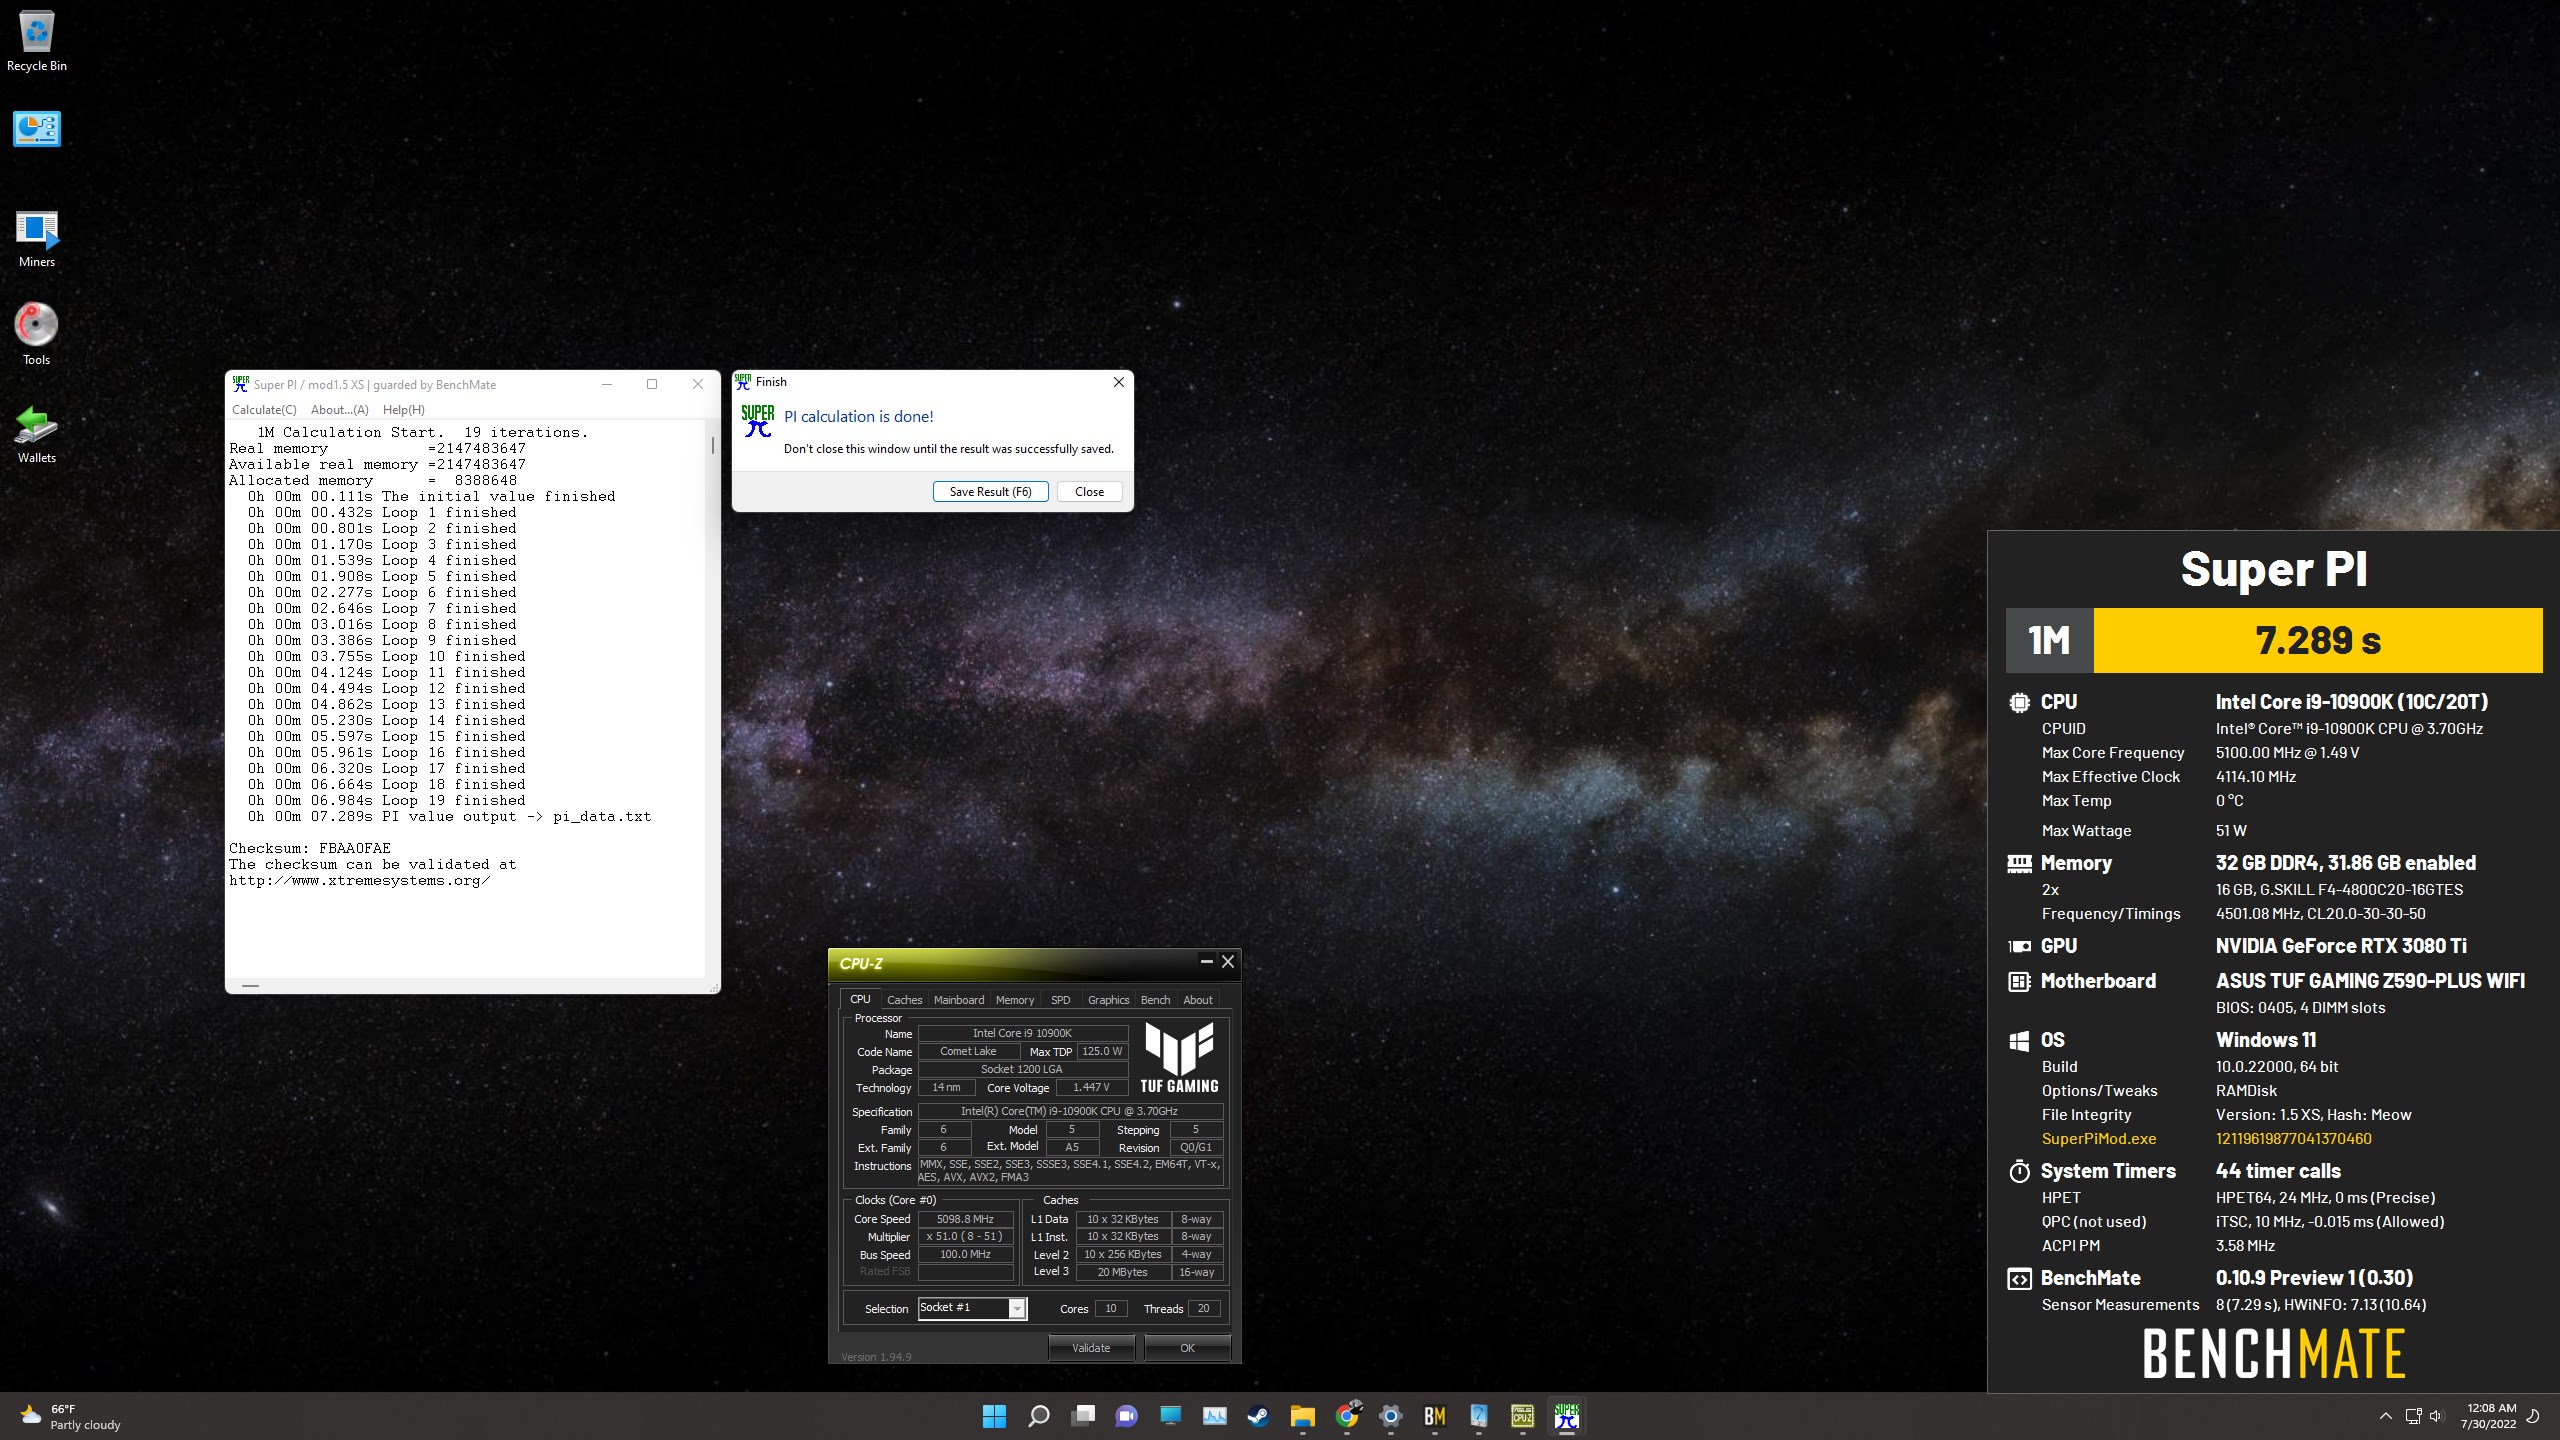Click Save Result (F6) button

[990, 491]
